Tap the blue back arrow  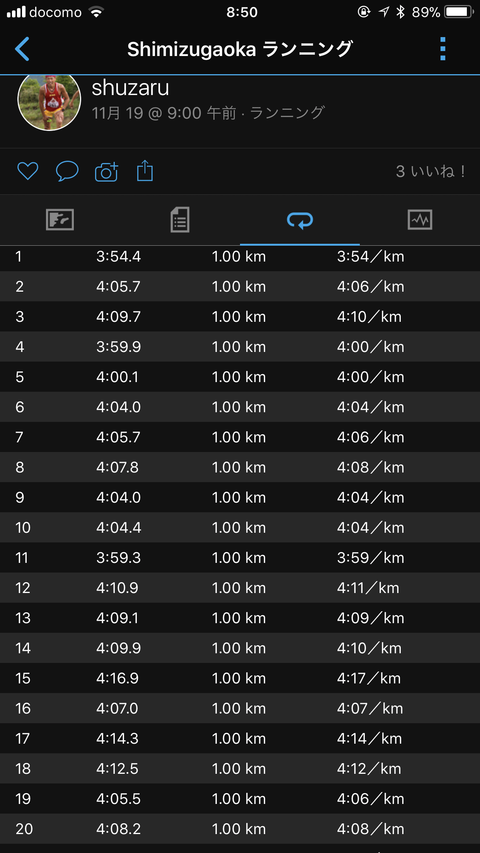coord(22,49)
